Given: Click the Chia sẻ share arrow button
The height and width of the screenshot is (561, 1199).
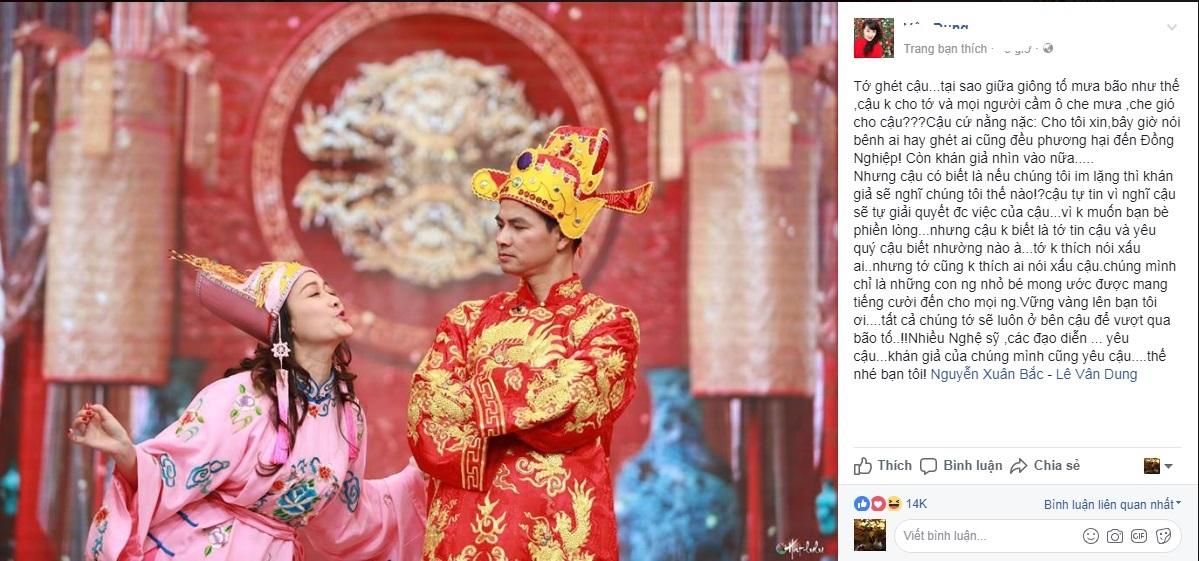Looking at the screenshot, I should click(1044, 465).
